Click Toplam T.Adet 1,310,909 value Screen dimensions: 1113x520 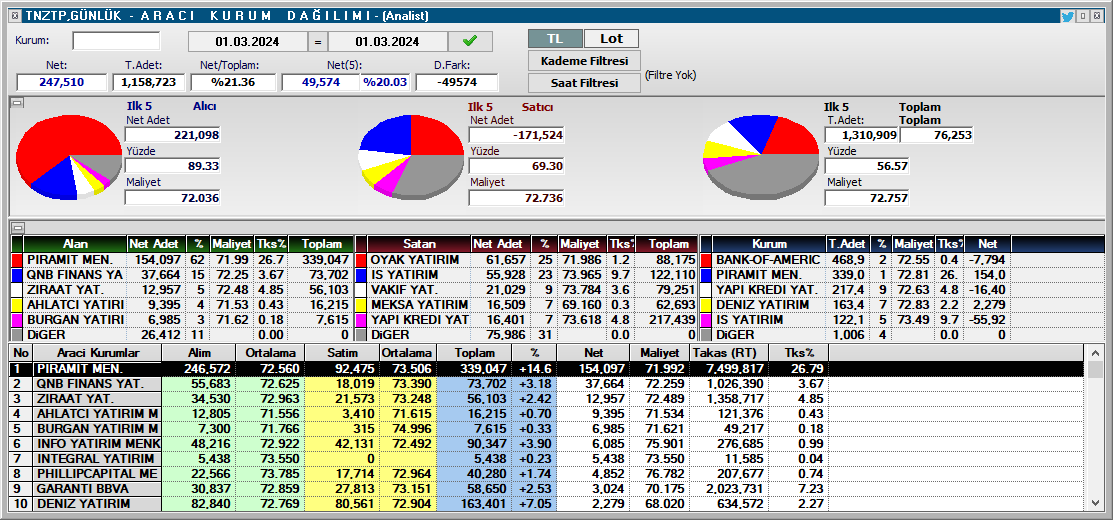click(x=861, y=135)
